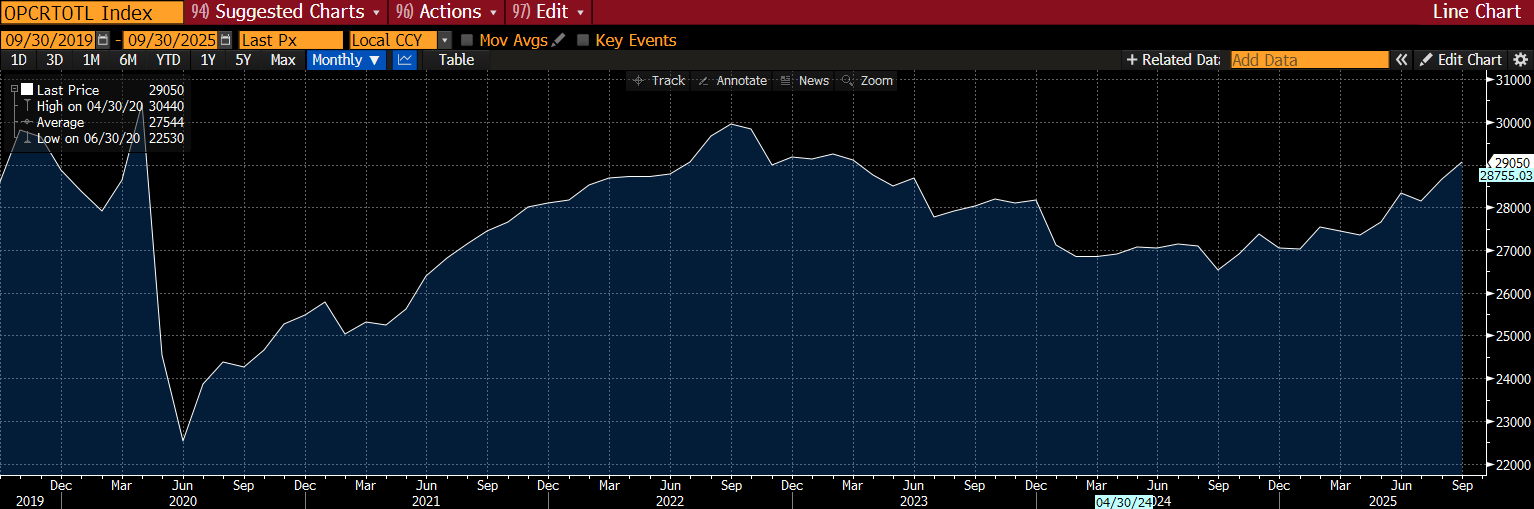Activate the Annotate drawing tool
Screen dimensions: 1534x509
732,81
